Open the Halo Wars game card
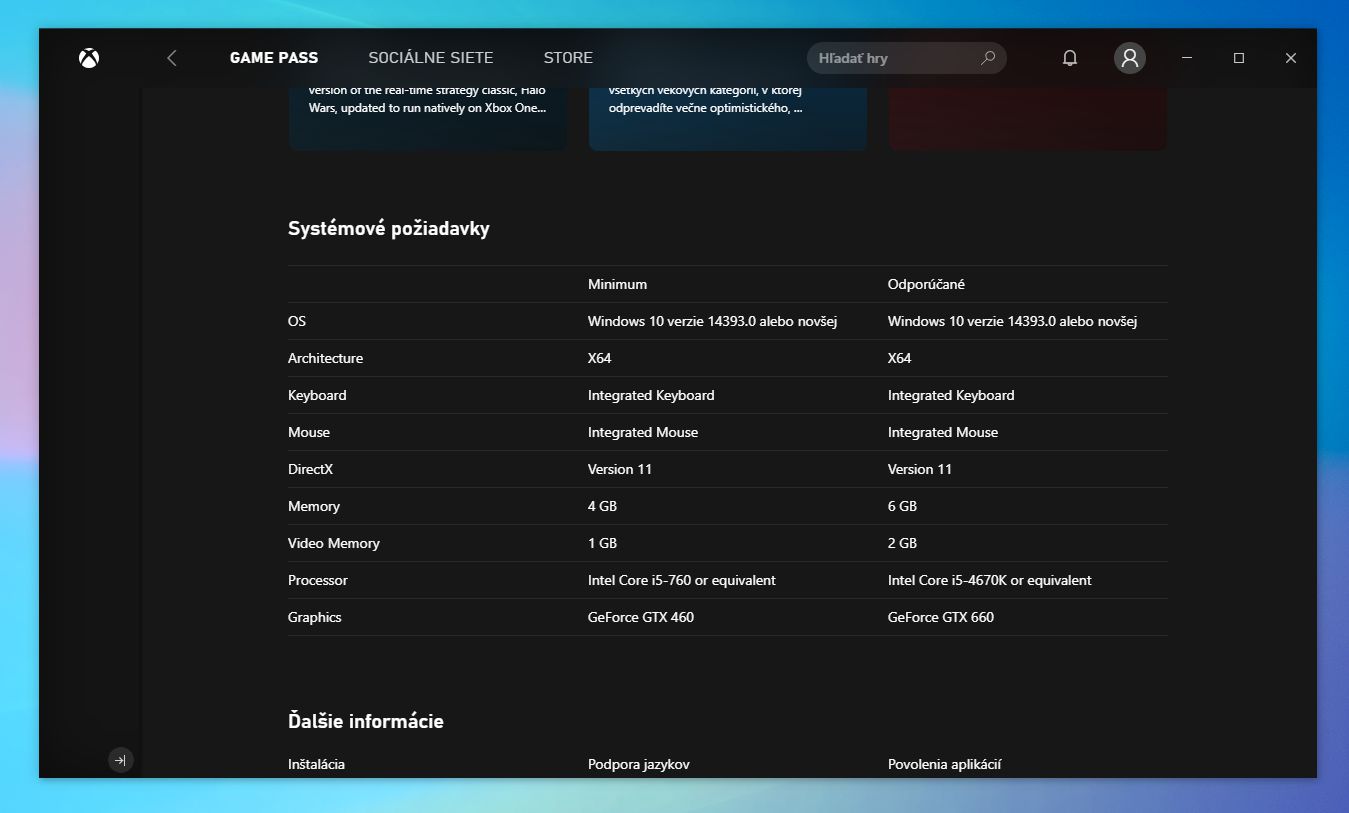The image size is (1349, 813). pyautogui.click(x=428, y=119)
